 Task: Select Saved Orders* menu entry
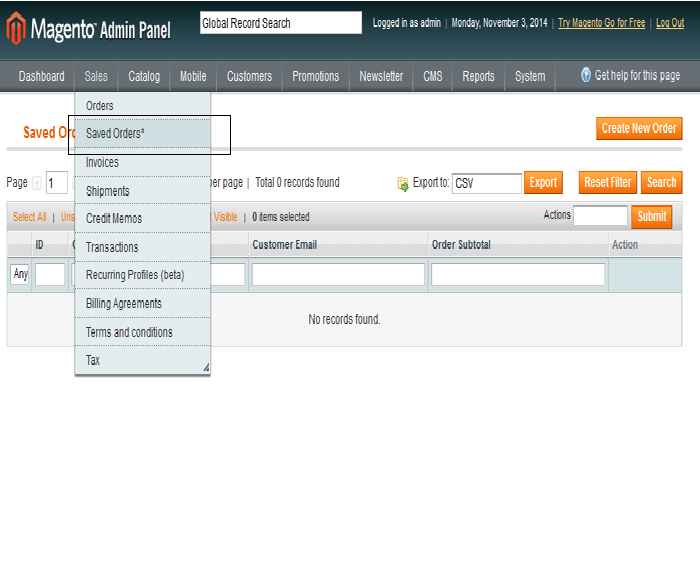coord(142,133)
